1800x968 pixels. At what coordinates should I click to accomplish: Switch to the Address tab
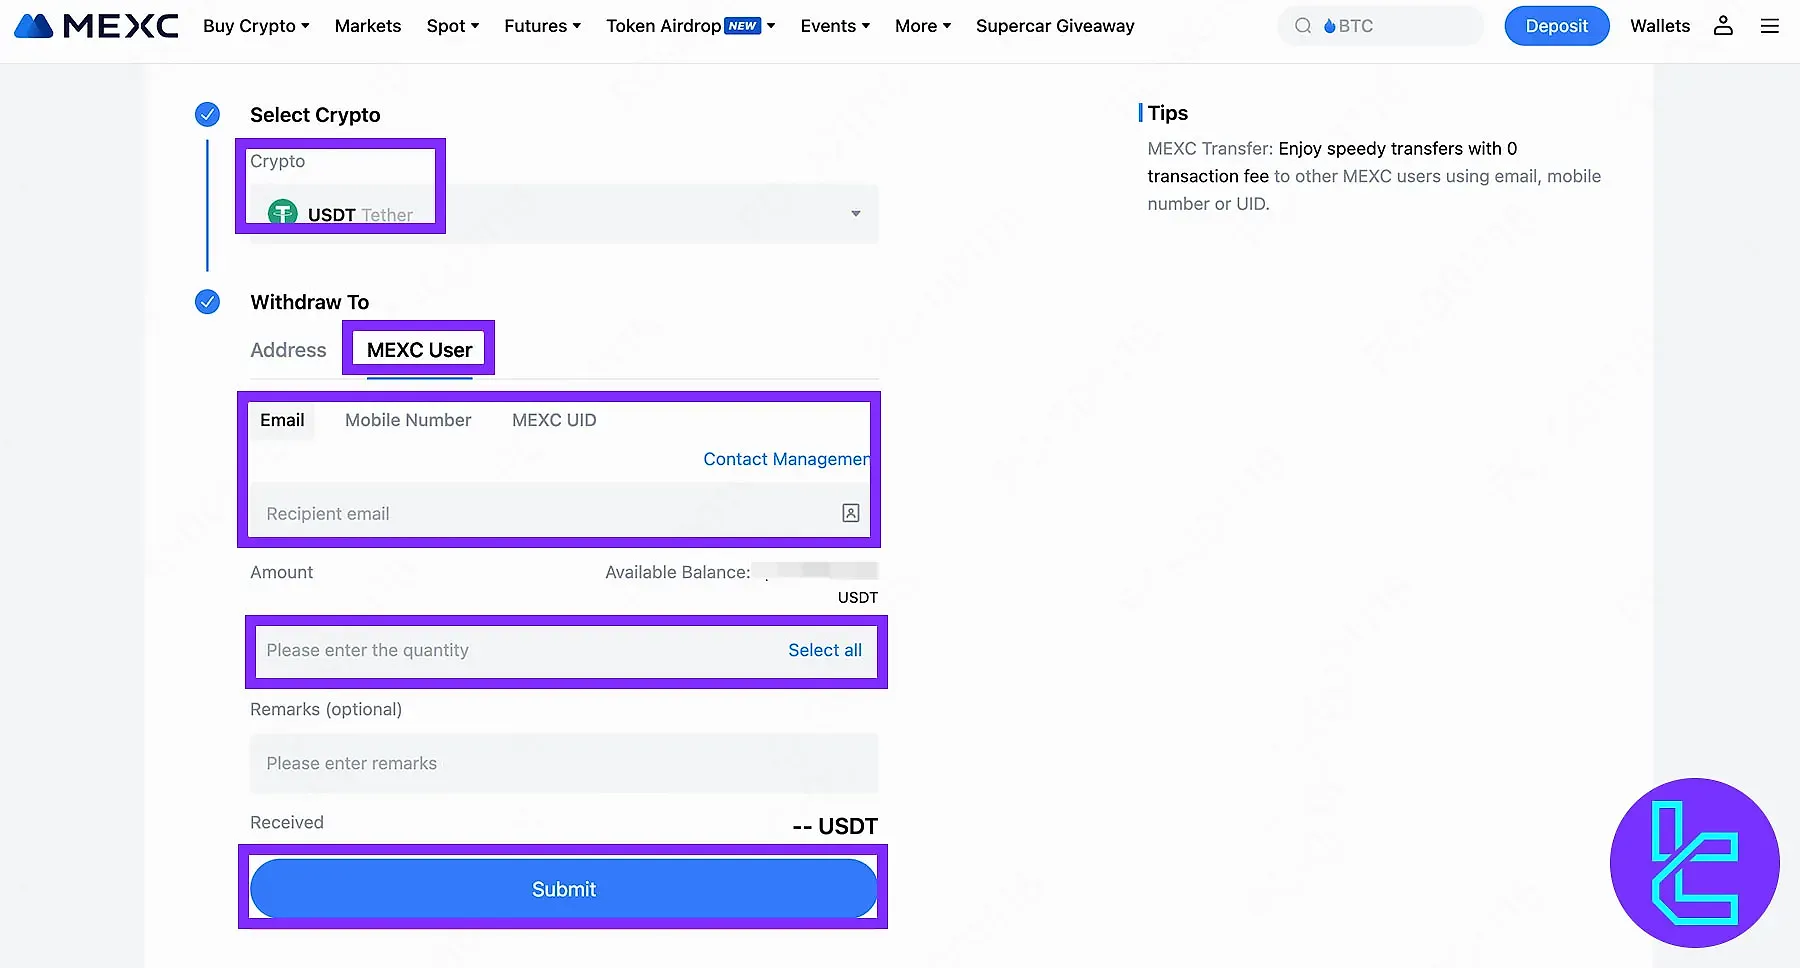(288, 350)
